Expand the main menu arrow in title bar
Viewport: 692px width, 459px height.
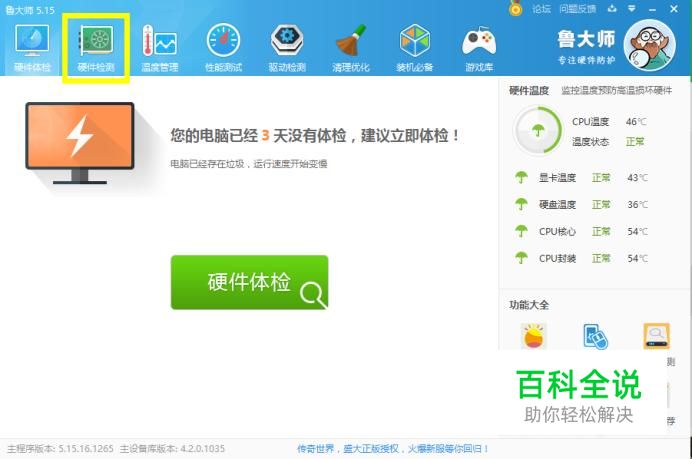[x=632, y=8]
